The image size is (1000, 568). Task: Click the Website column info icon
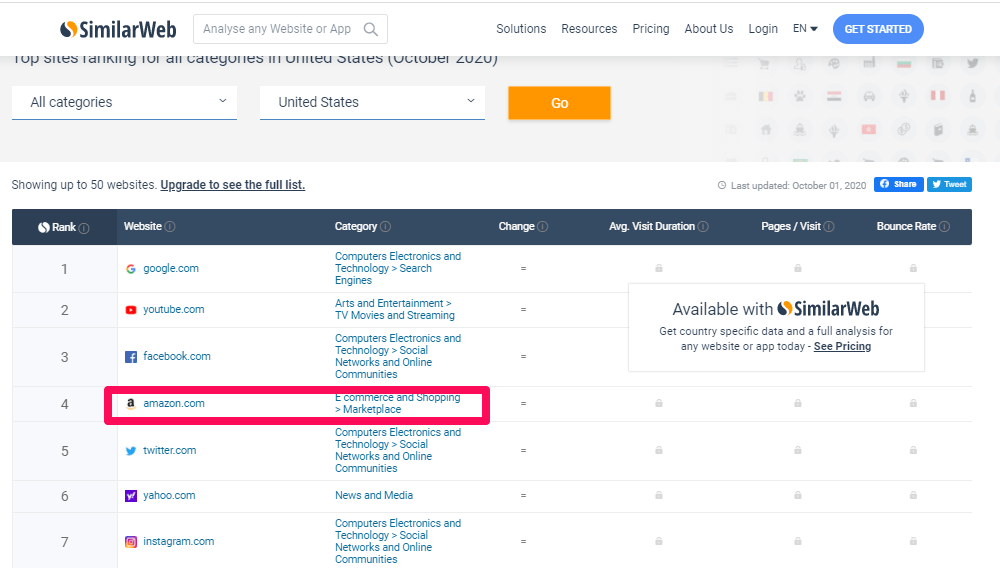click(170, 227)
